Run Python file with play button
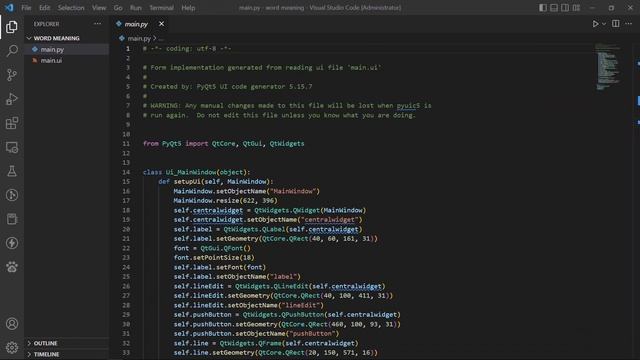This screenshot has height=360, width=640. (x=595, y=24)
